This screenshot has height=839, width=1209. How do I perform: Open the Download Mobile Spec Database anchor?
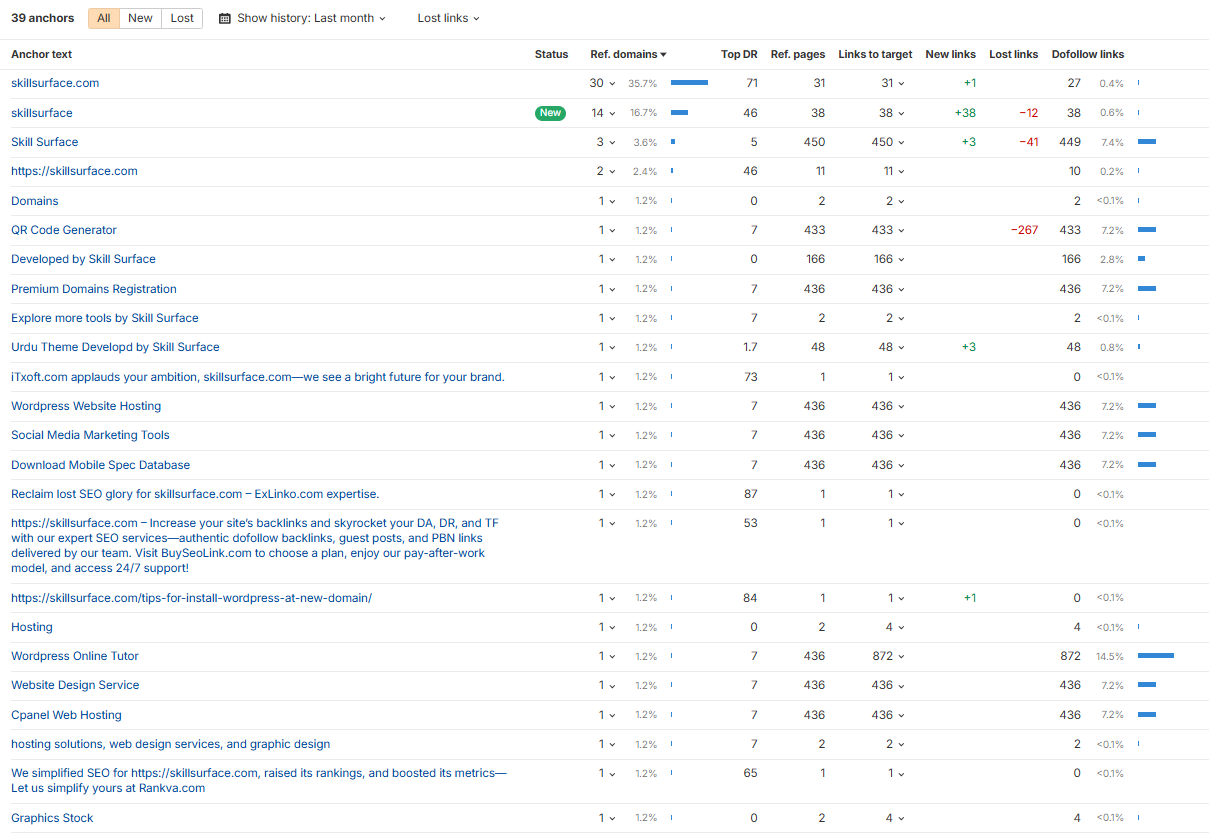100,465
